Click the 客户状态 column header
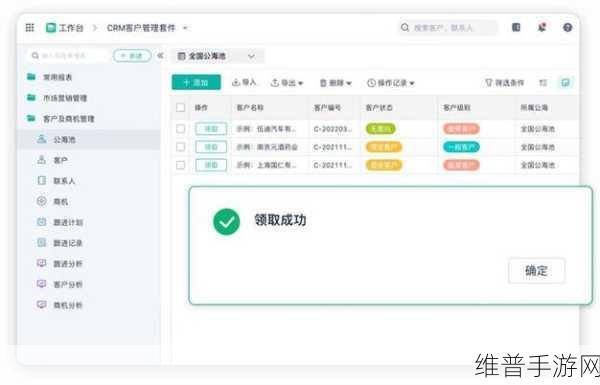600x385 pixels. [379, 108]
